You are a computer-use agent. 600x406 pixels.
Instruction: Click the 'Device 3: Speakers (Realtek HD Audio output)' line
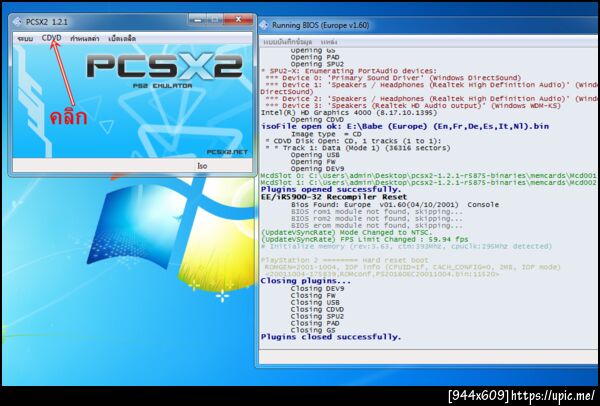pyautogui.click(x=412, y=106)
